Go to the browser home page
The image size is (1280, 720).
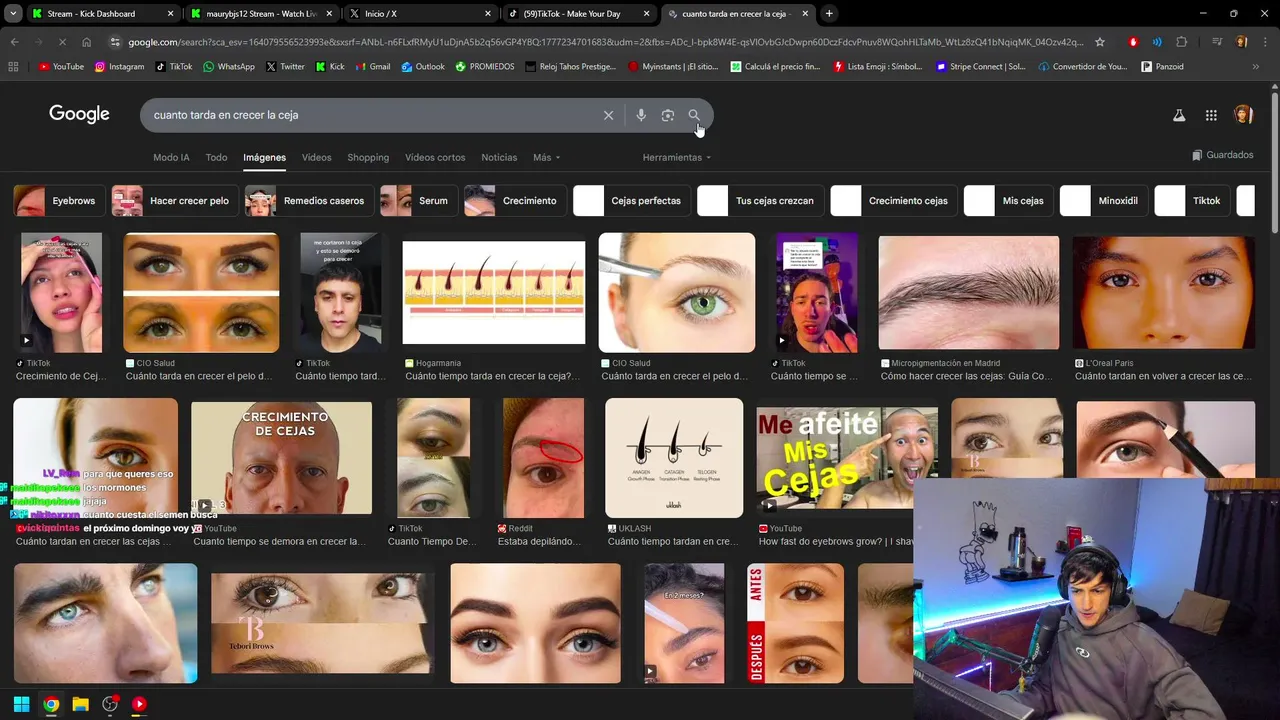[x=86, y=42]
